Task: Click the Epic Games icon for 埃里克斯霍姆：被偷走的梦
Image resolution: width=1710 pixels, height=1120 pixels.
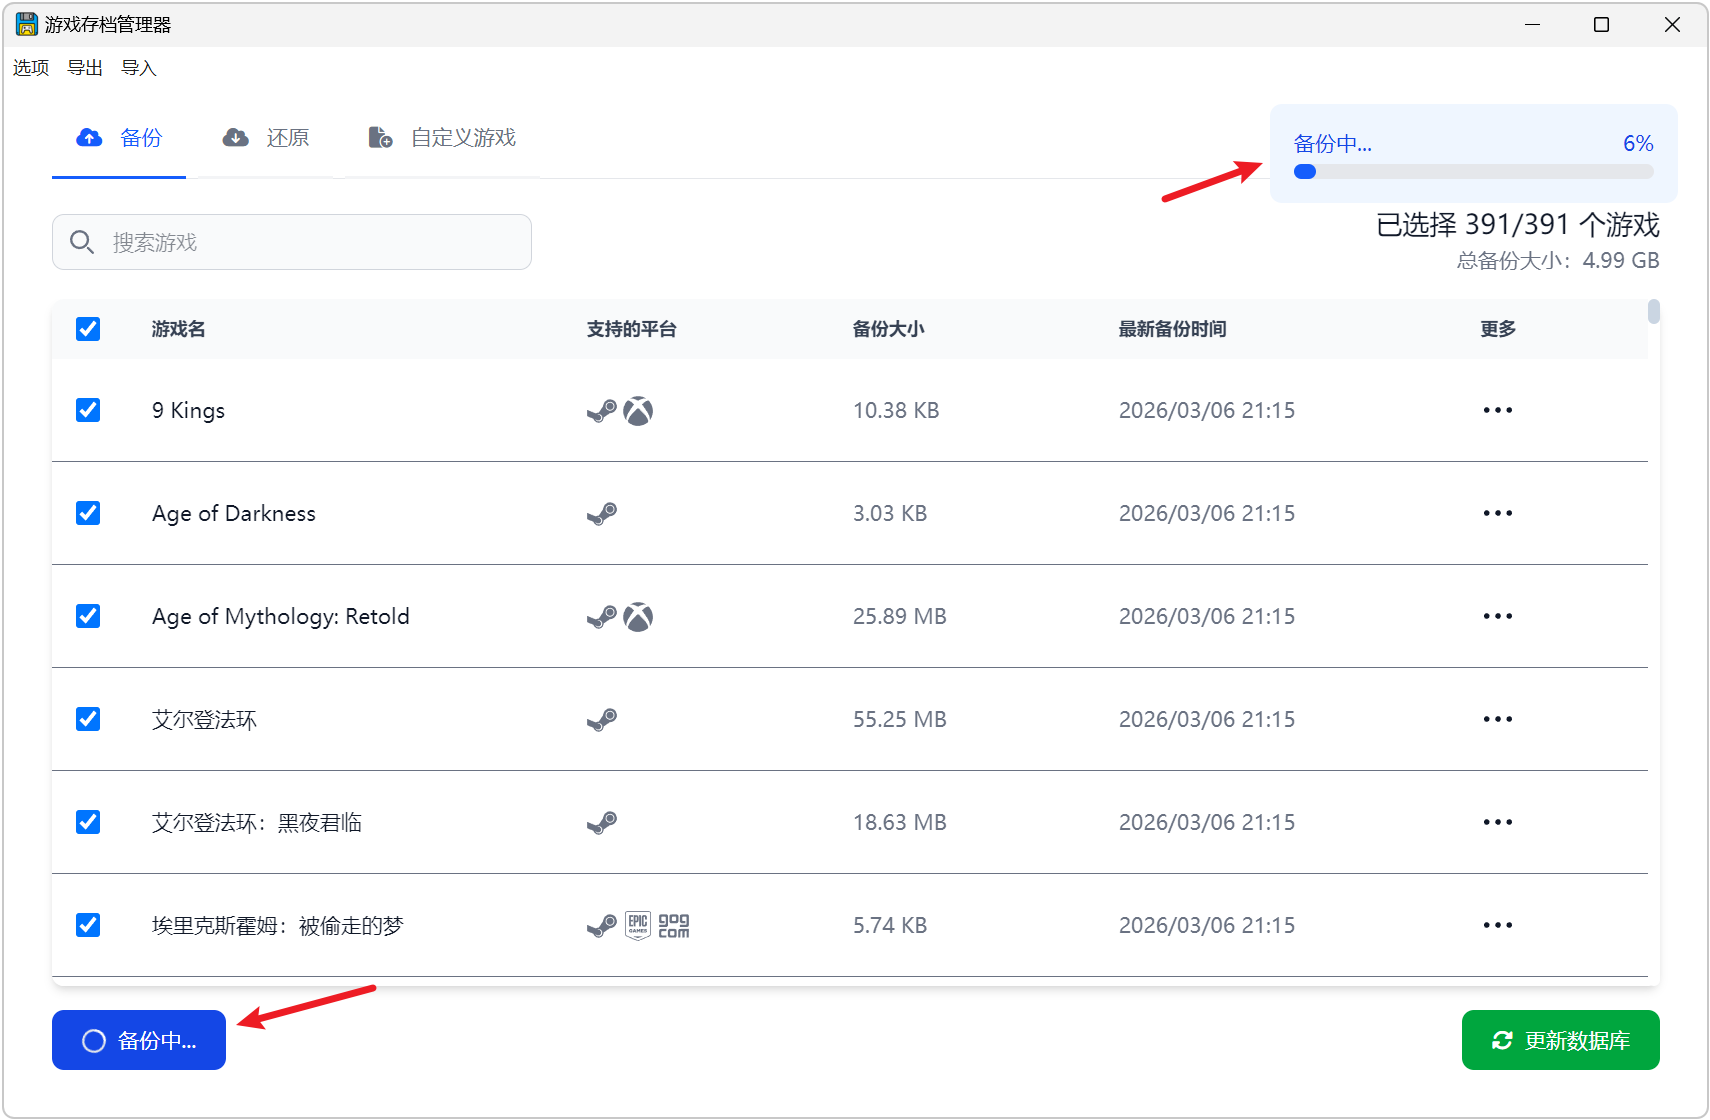Action: [x=638, y=926]
